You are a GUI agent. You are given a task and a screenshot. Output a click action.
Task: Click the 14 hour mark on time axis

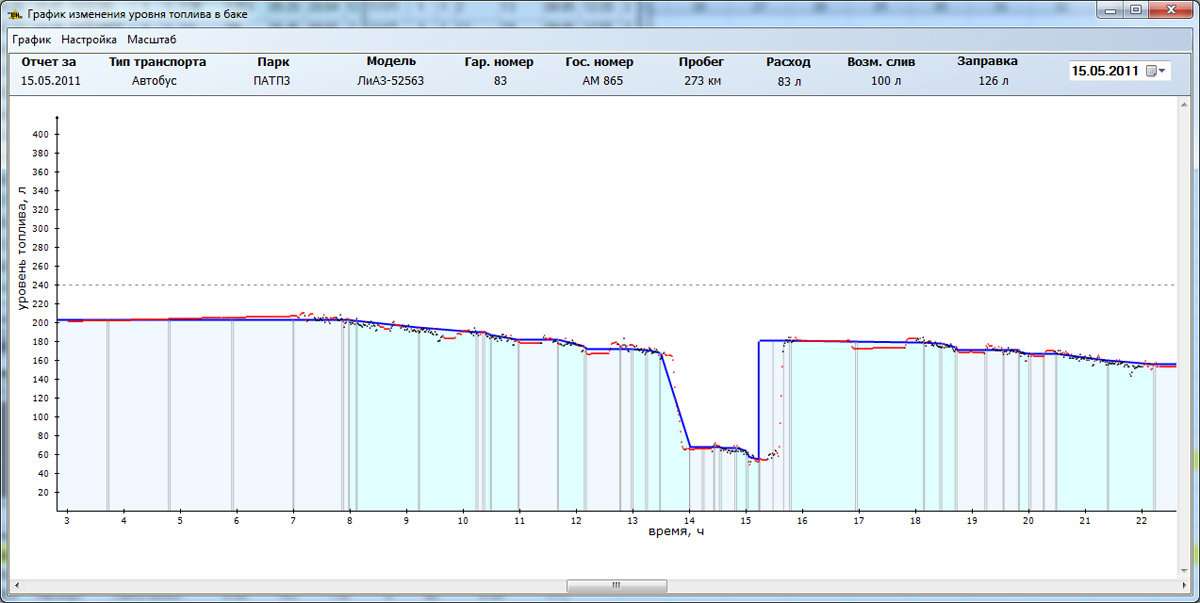pos(689,521)
